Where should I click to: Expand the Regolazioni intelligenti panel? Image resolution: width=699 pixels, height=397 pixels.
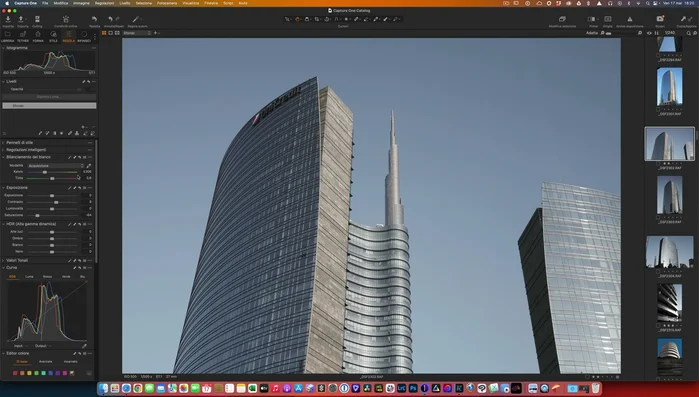pos(4,150)
